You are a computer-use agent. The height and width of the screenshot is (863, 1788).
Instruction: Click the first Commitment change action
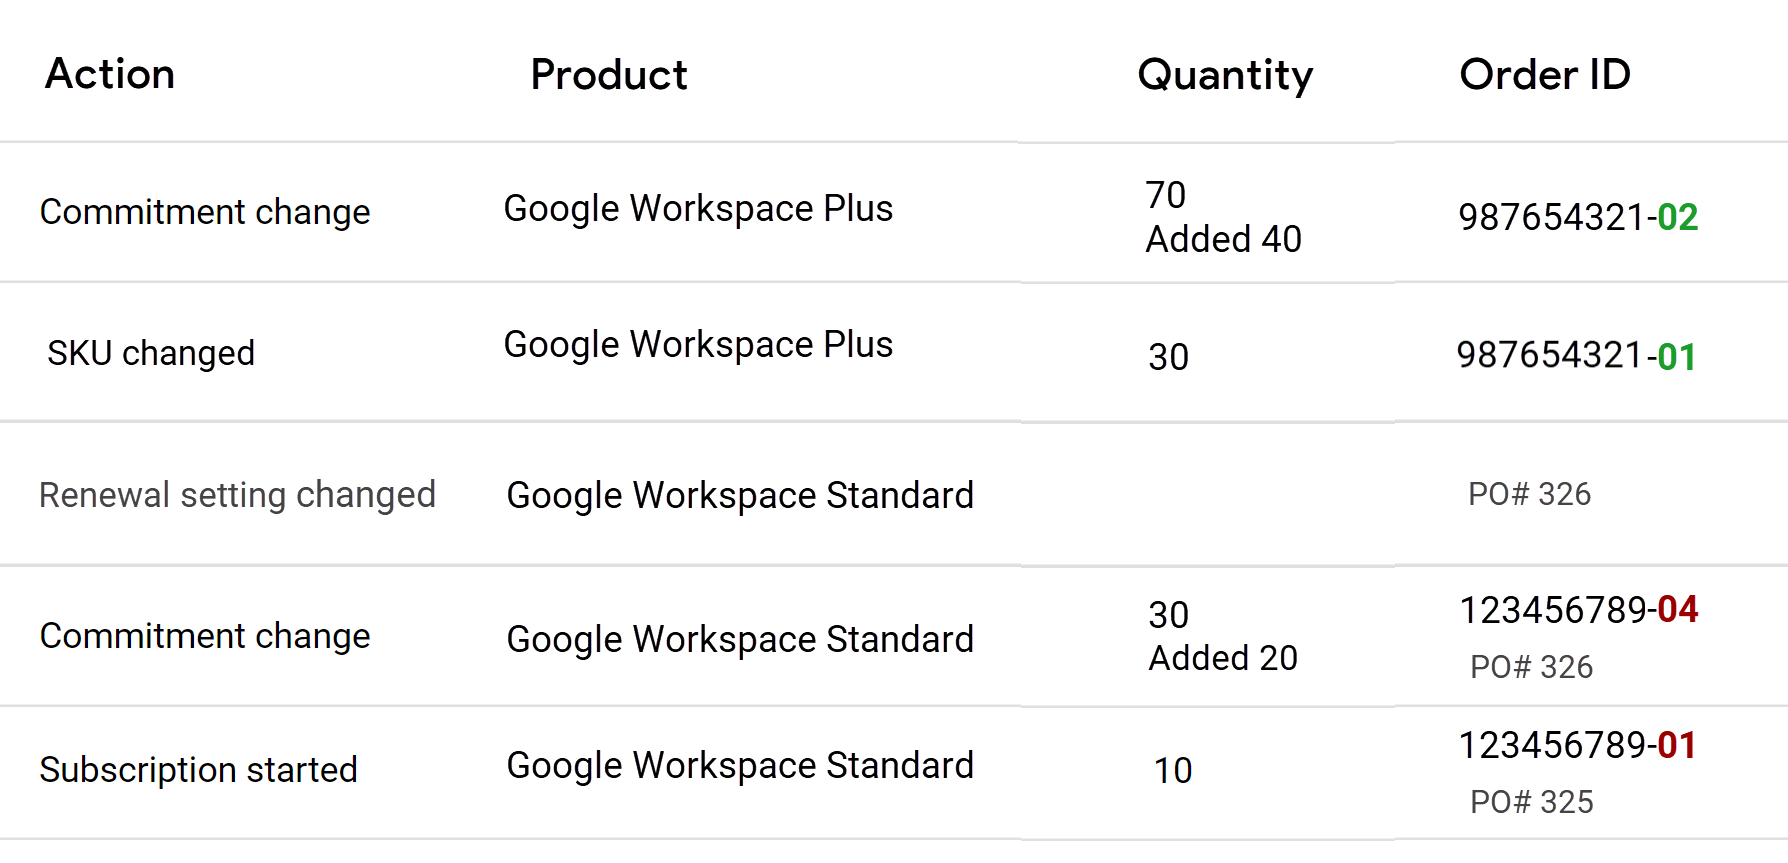pyautogui.click(x=205, y=212)
